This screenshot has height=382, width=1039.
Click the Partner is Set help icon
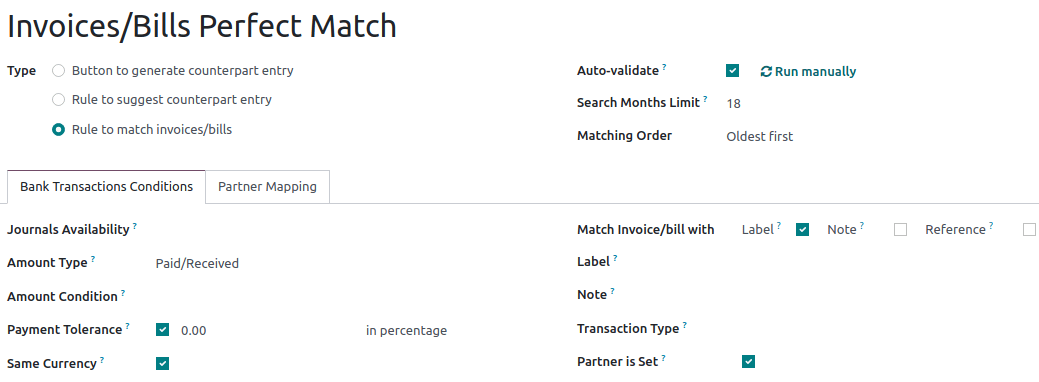coord(663,359)
